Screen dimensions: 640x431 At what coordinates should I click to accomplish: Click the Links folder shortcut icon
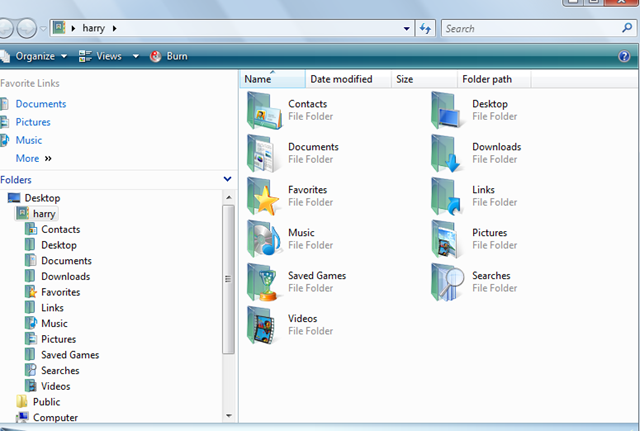coord(448,196)
